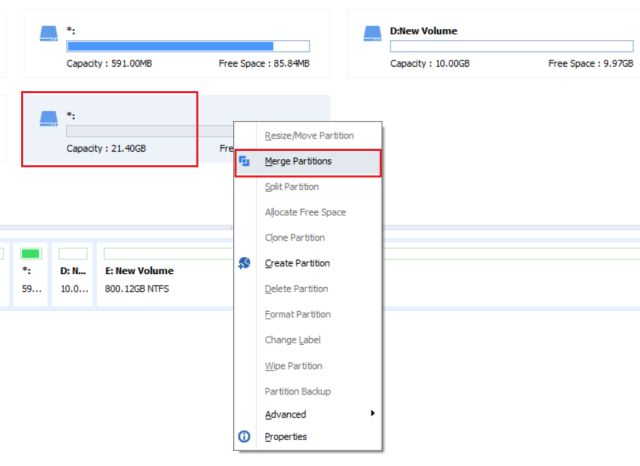Choose Clone Partition in context menu
640x466 pixels.
pos(295,238)
